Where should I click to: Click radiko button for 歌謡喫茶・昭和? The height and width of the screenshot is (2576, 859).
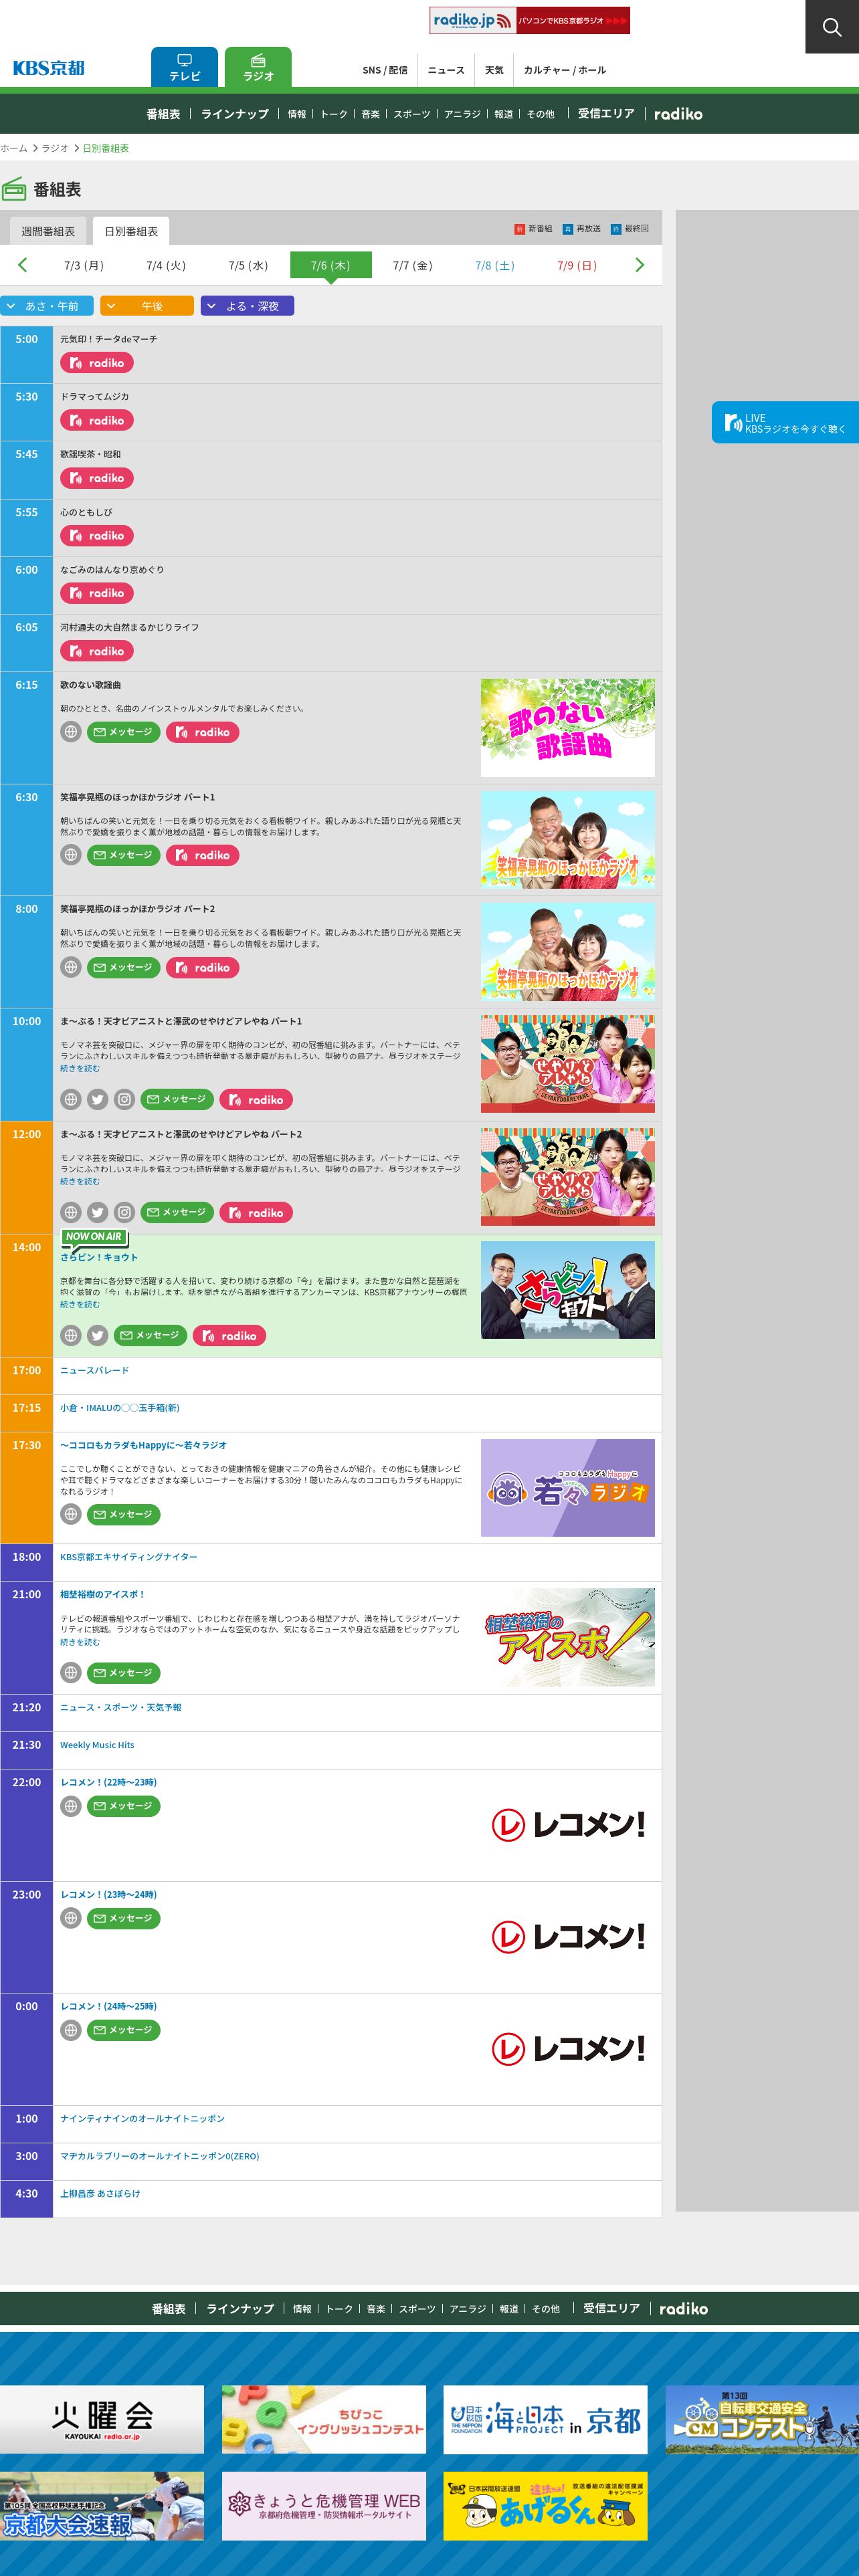(97, 478)
